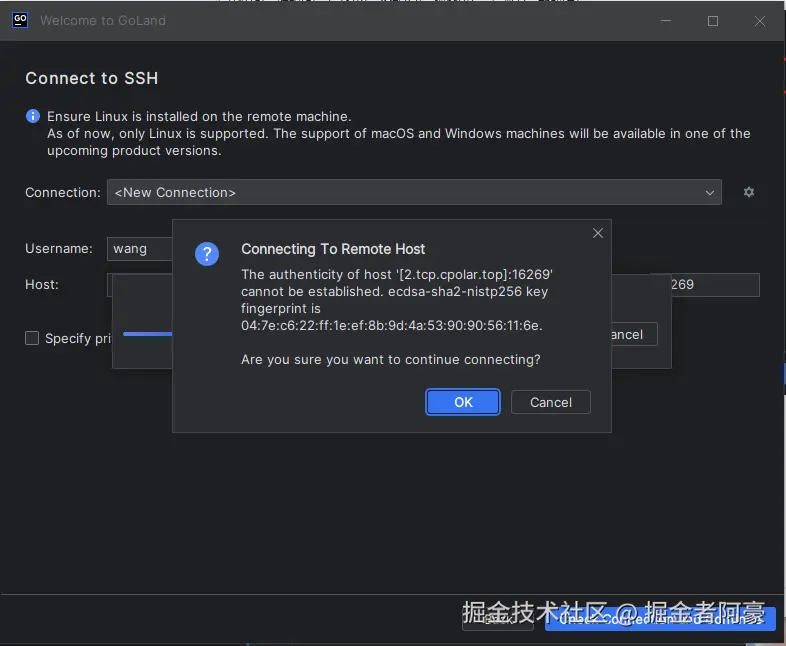Click the text 'Are you sure you want to continue connecting?'
This screenshot has width=786, height=646.
pos(390,360)
